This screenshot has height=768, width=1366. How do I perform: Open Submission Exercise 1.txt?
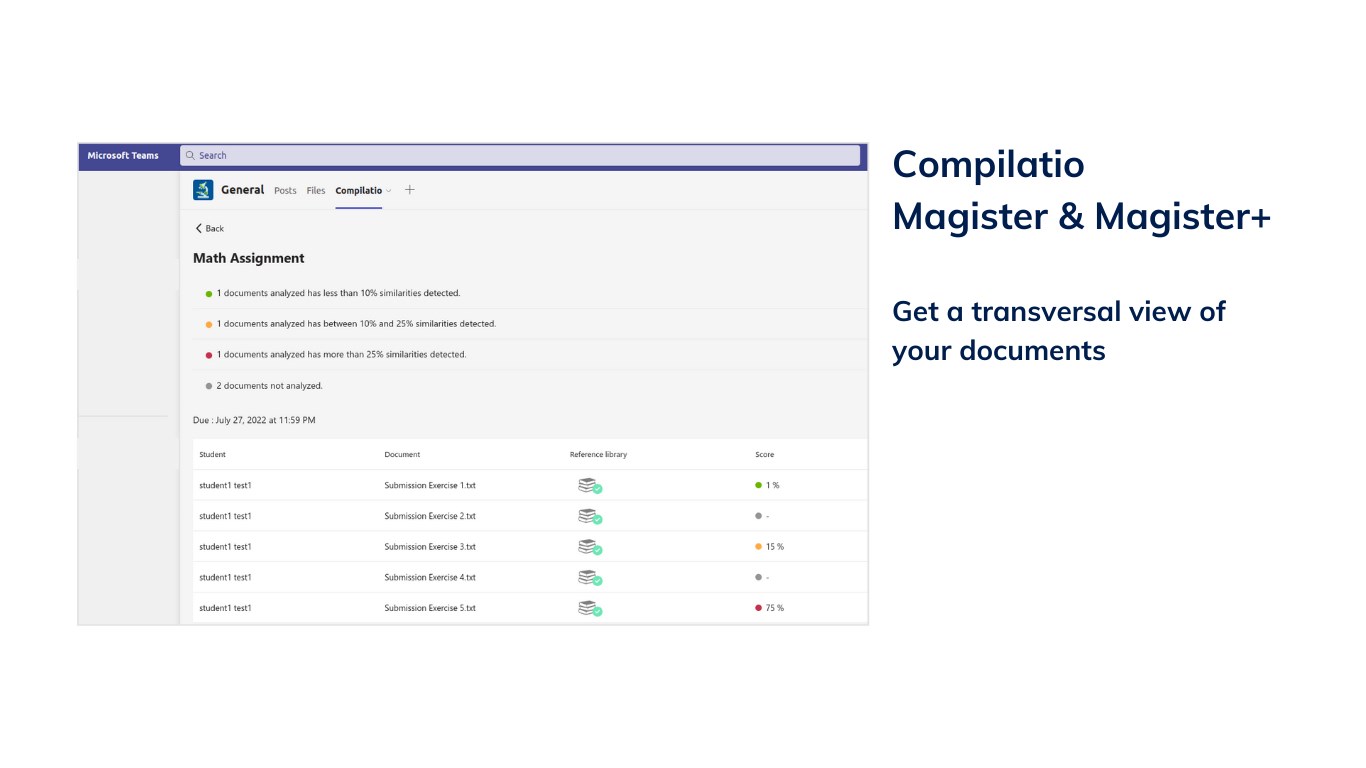430,486
